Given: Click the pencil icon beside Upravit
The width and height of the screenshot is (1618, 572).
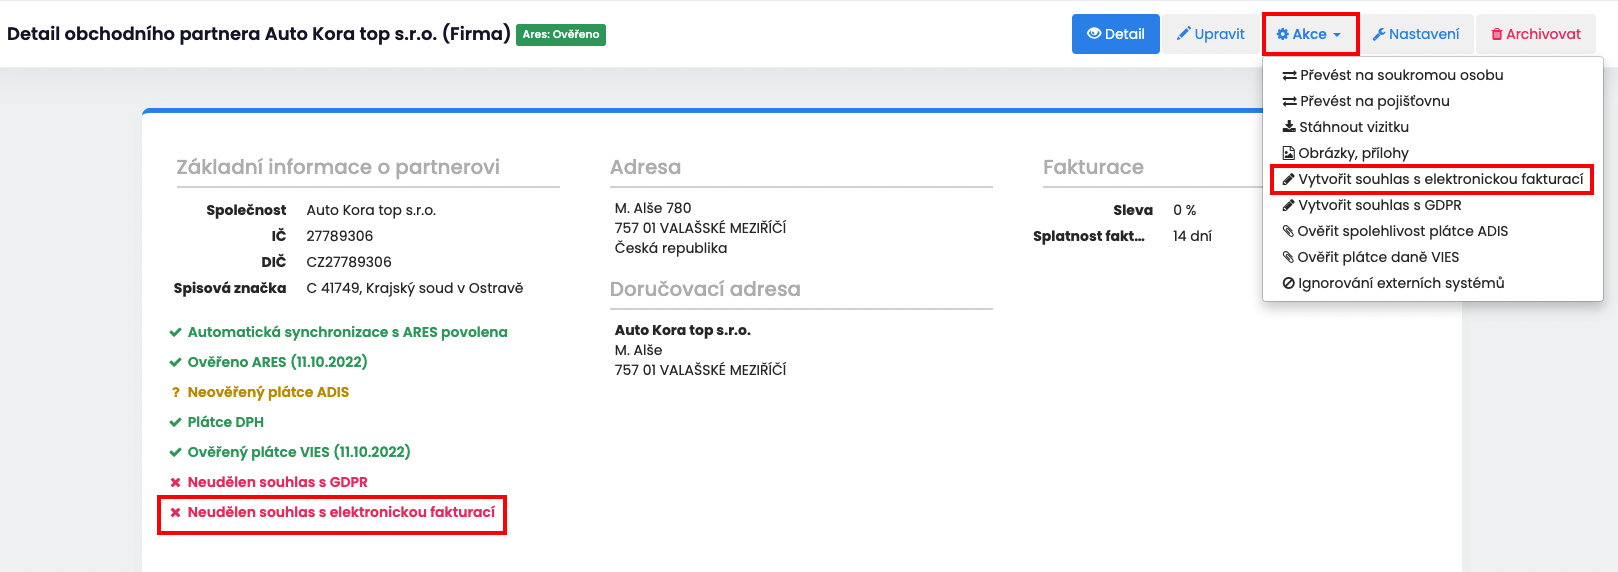Looking at the screenshot, I should click(1184, 34).
